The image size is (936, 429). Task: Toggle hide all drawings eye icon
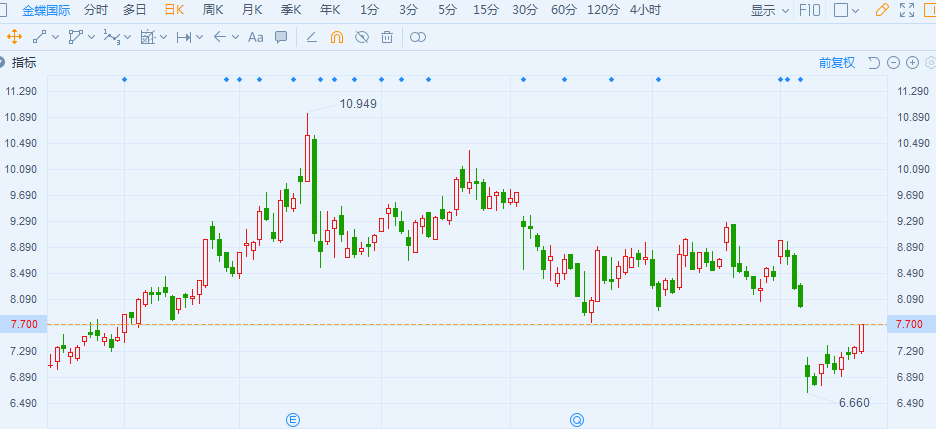(362, 37)
